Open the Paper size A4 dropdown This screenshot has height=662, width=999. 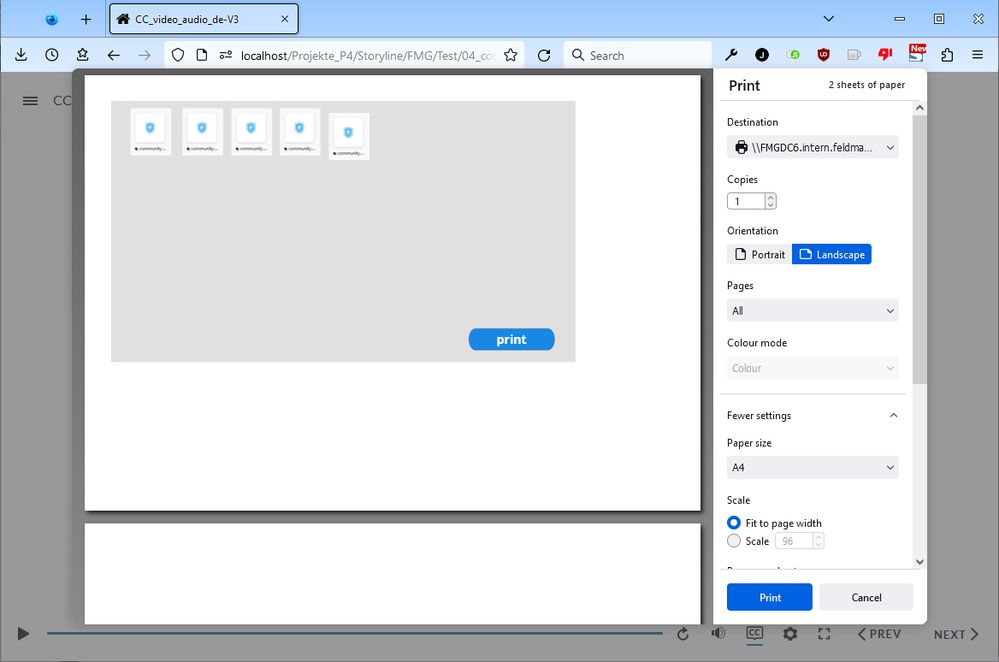(812, 467)
